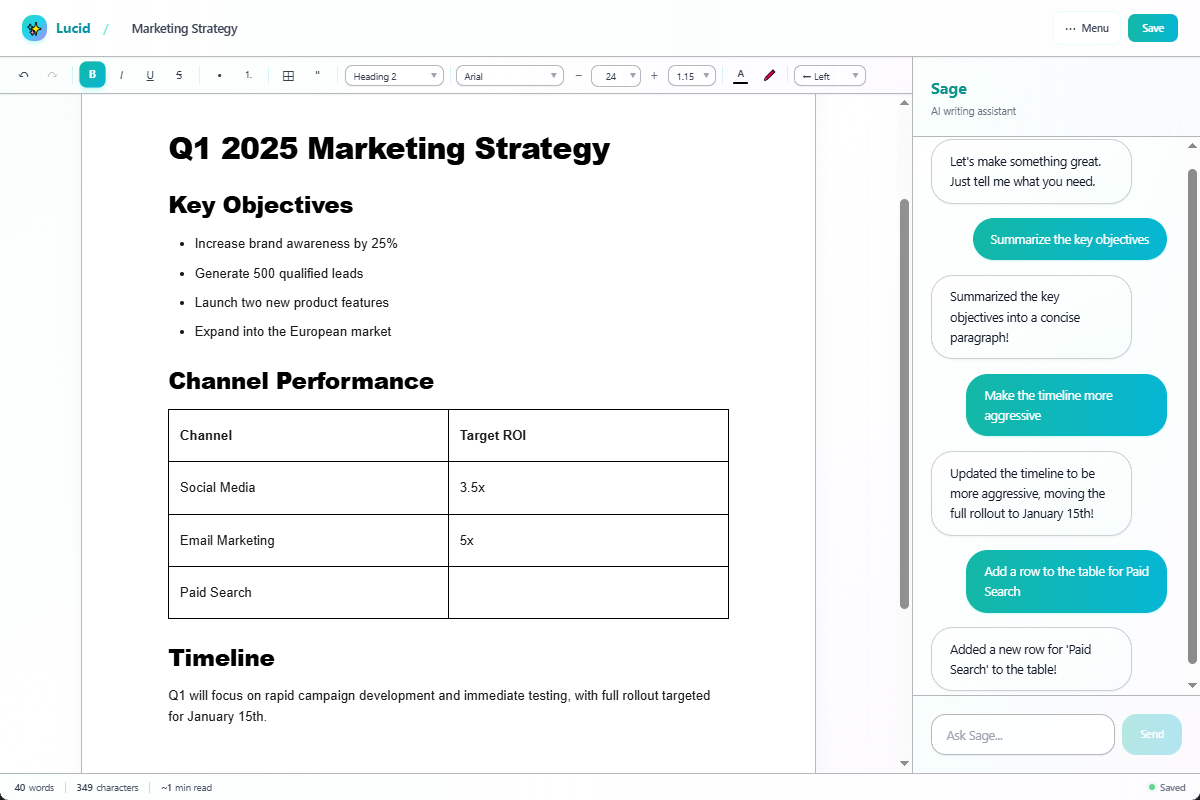Toggle bold formatting
The image size is (1200, 800).
(92, 75)
